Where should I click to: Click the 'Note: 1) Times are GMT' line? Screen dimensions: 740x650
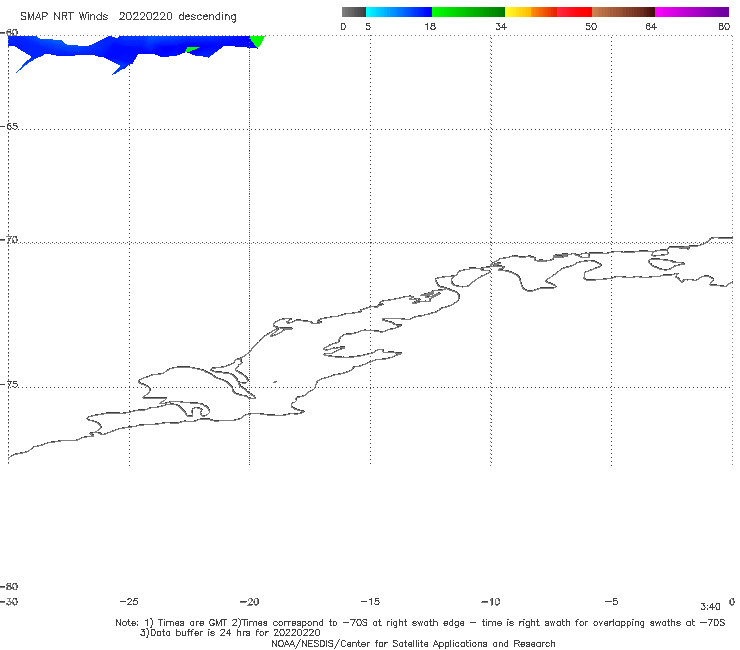(x=420, y=623)
